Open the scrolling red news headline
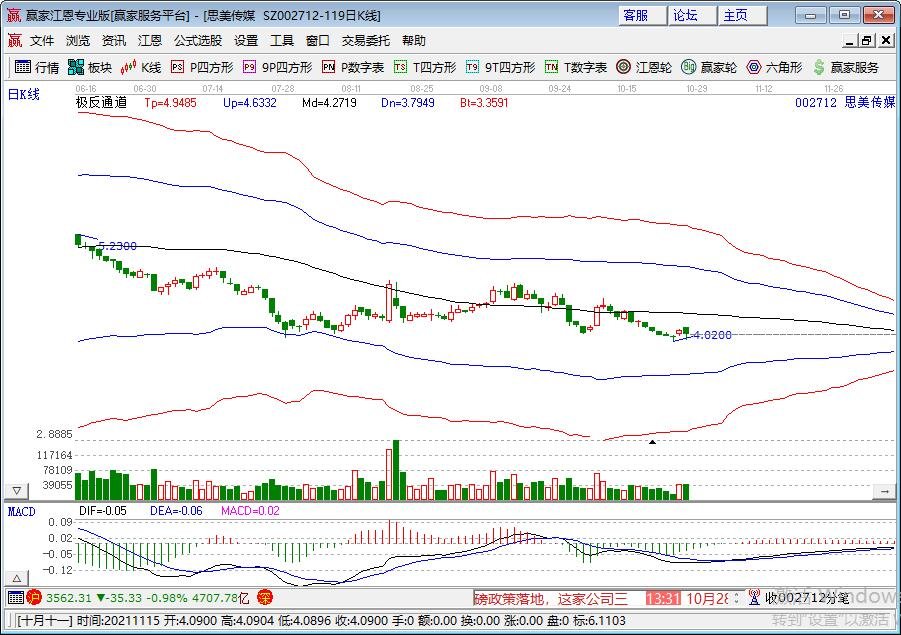901x635 pixels. 557,598
